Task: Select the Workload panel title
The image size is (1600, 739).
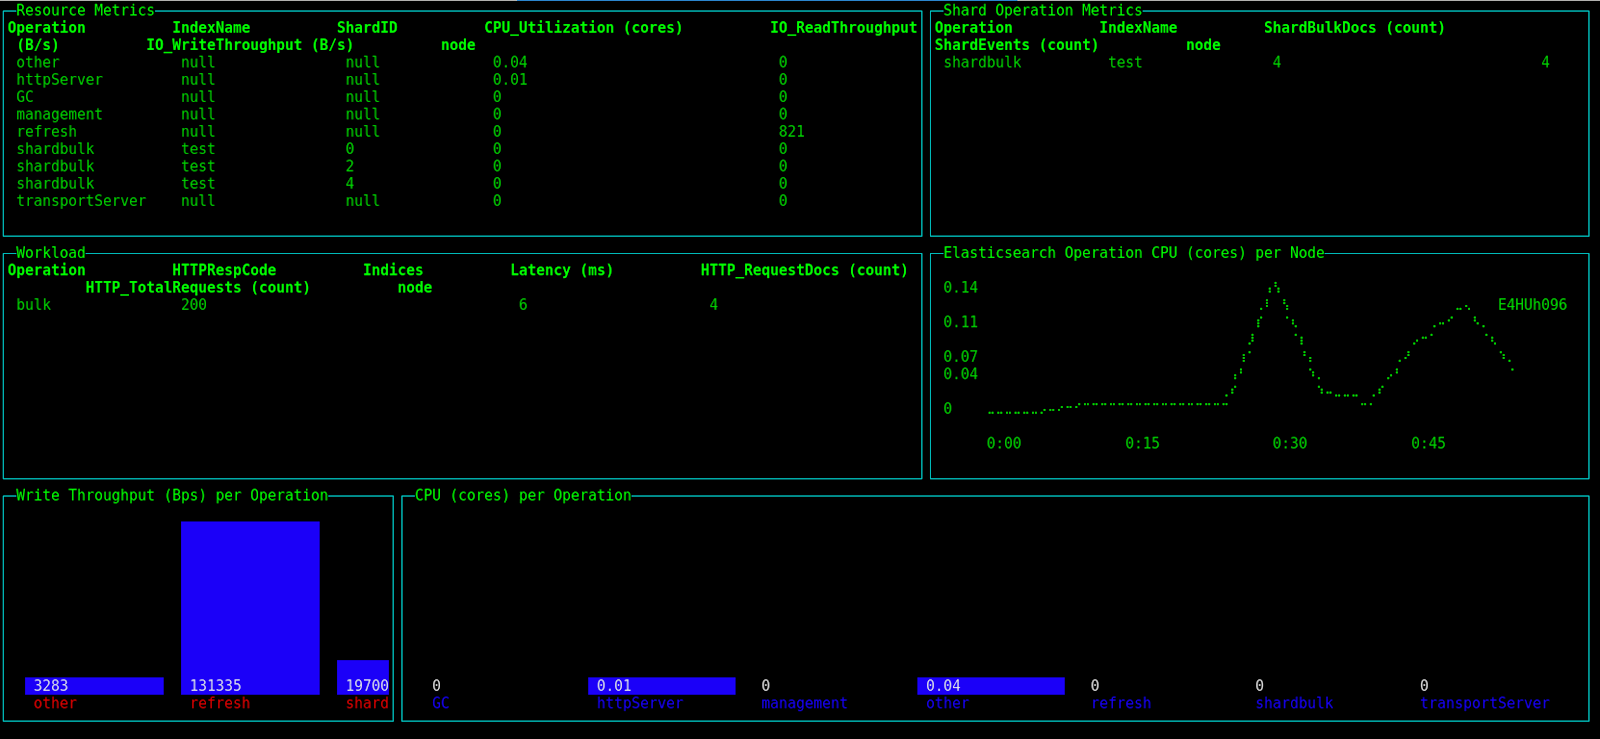Action: 51,253
